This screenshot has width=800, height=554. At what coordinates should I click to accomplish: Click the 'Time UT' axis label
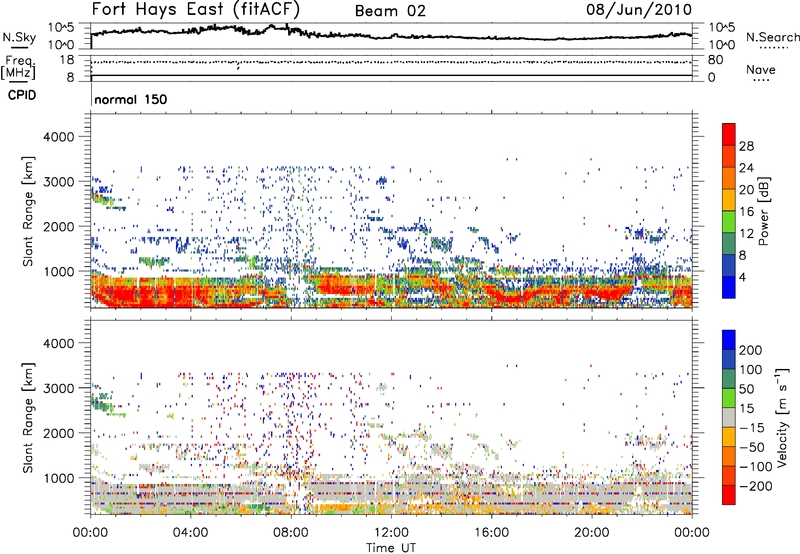[391, 547]
